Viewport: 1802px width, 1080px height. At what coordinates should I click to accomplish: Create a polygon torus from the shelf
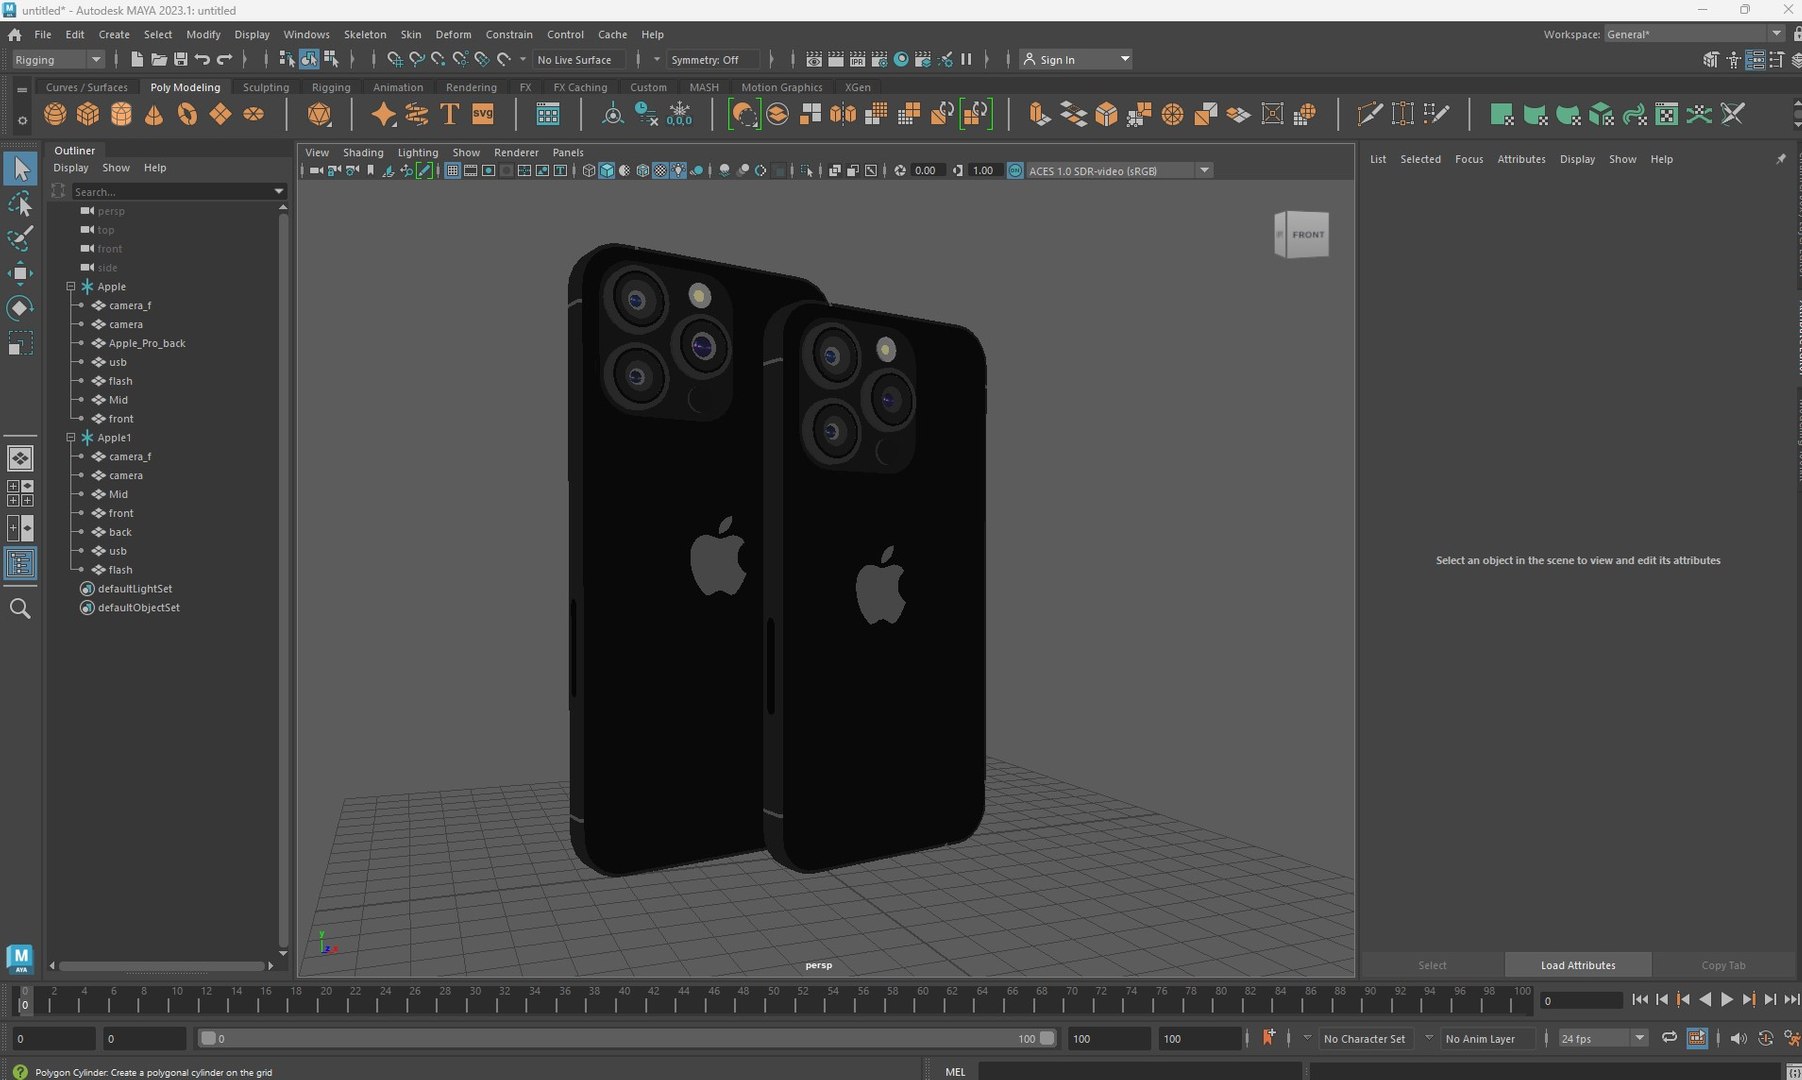click(187, 114)
